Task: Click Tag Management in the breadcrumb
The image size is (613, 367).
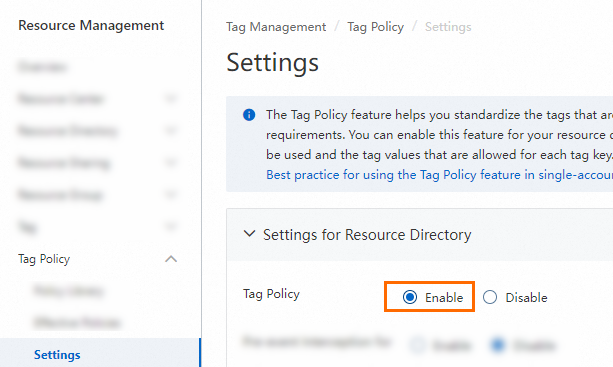Action: tap(276, 27)
